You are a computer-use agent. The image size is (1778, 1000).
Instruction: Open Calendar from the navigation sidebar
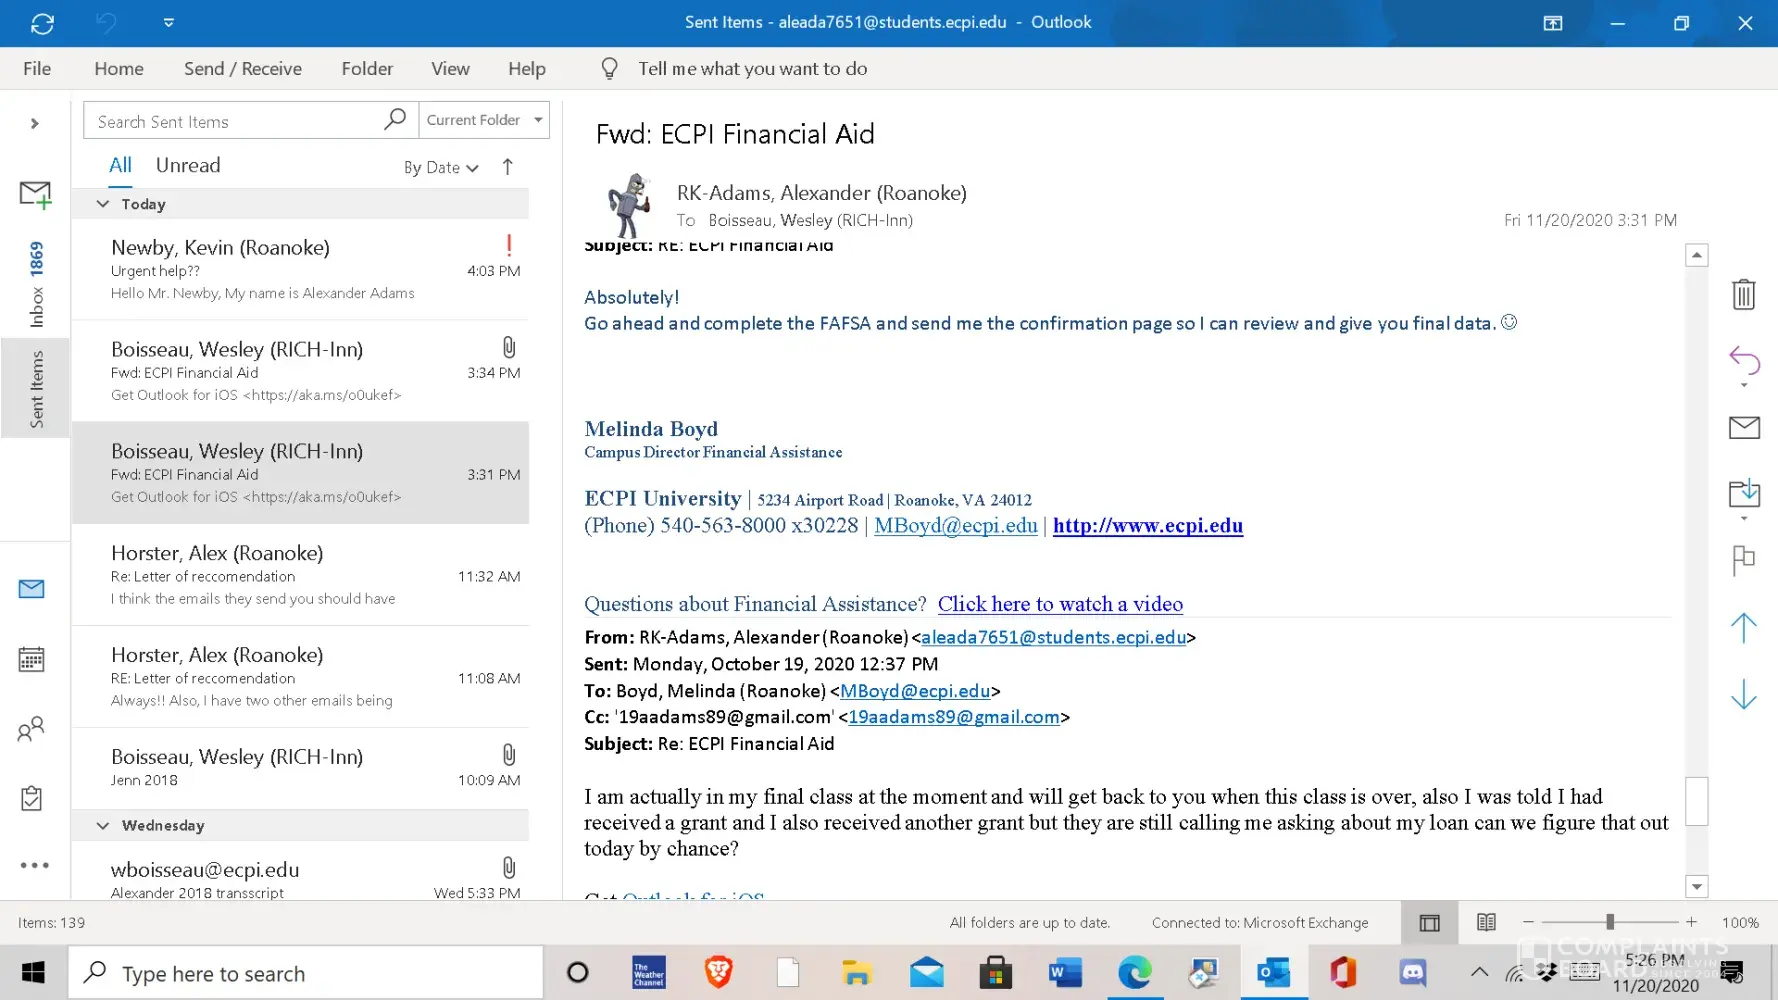click(x=32, y=660)
